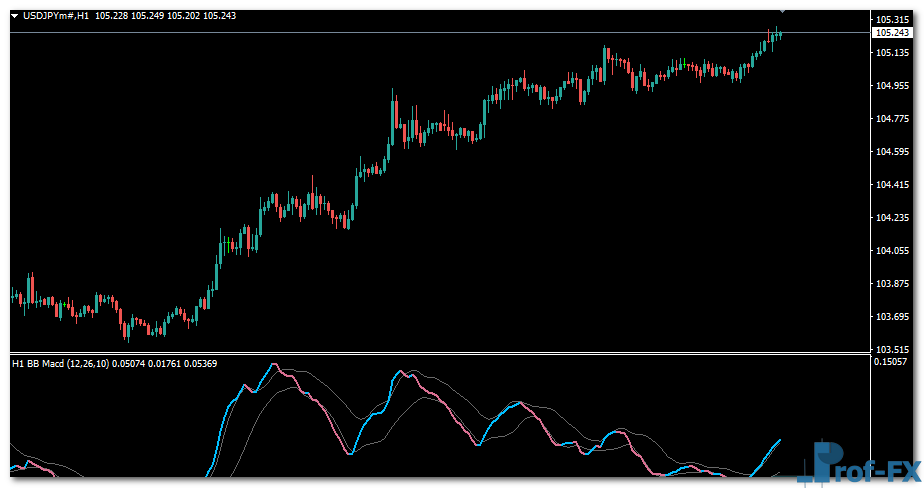
Task: Click the USDJPYm#,H1 chart symbol label
Action: pos(57,16)
